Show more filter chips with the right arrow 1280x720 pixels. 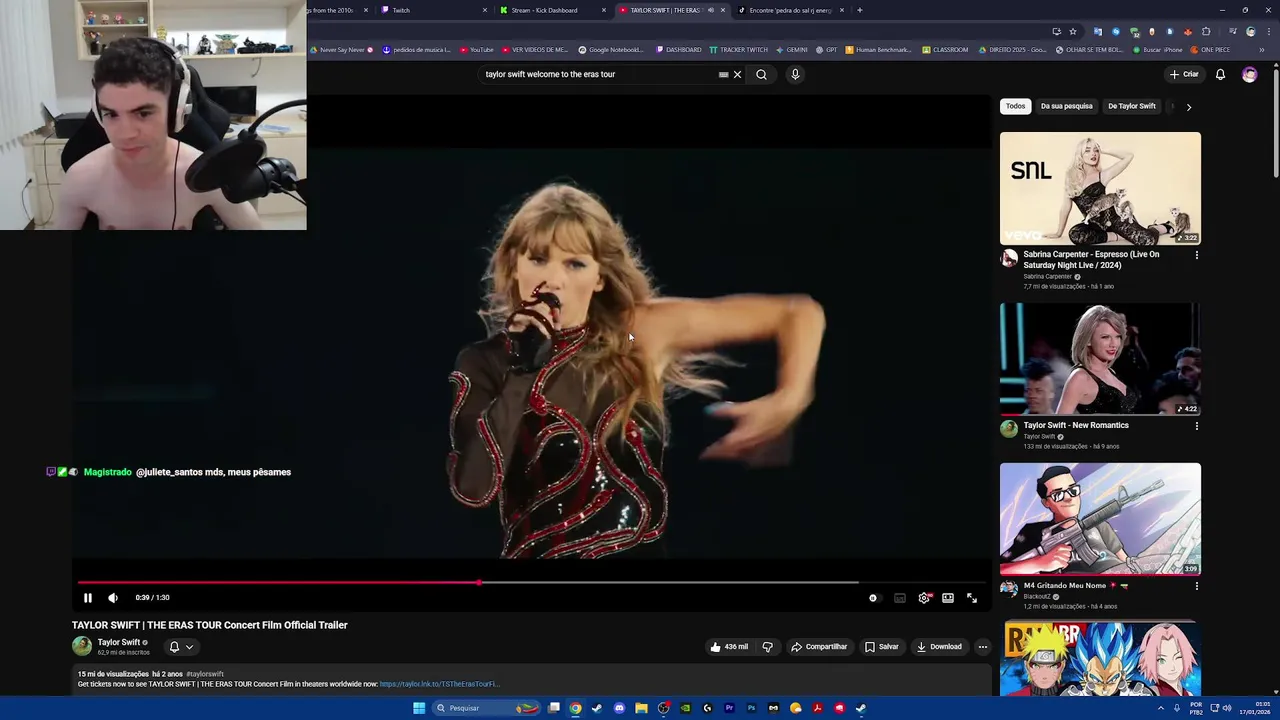tap(1188, 107)
